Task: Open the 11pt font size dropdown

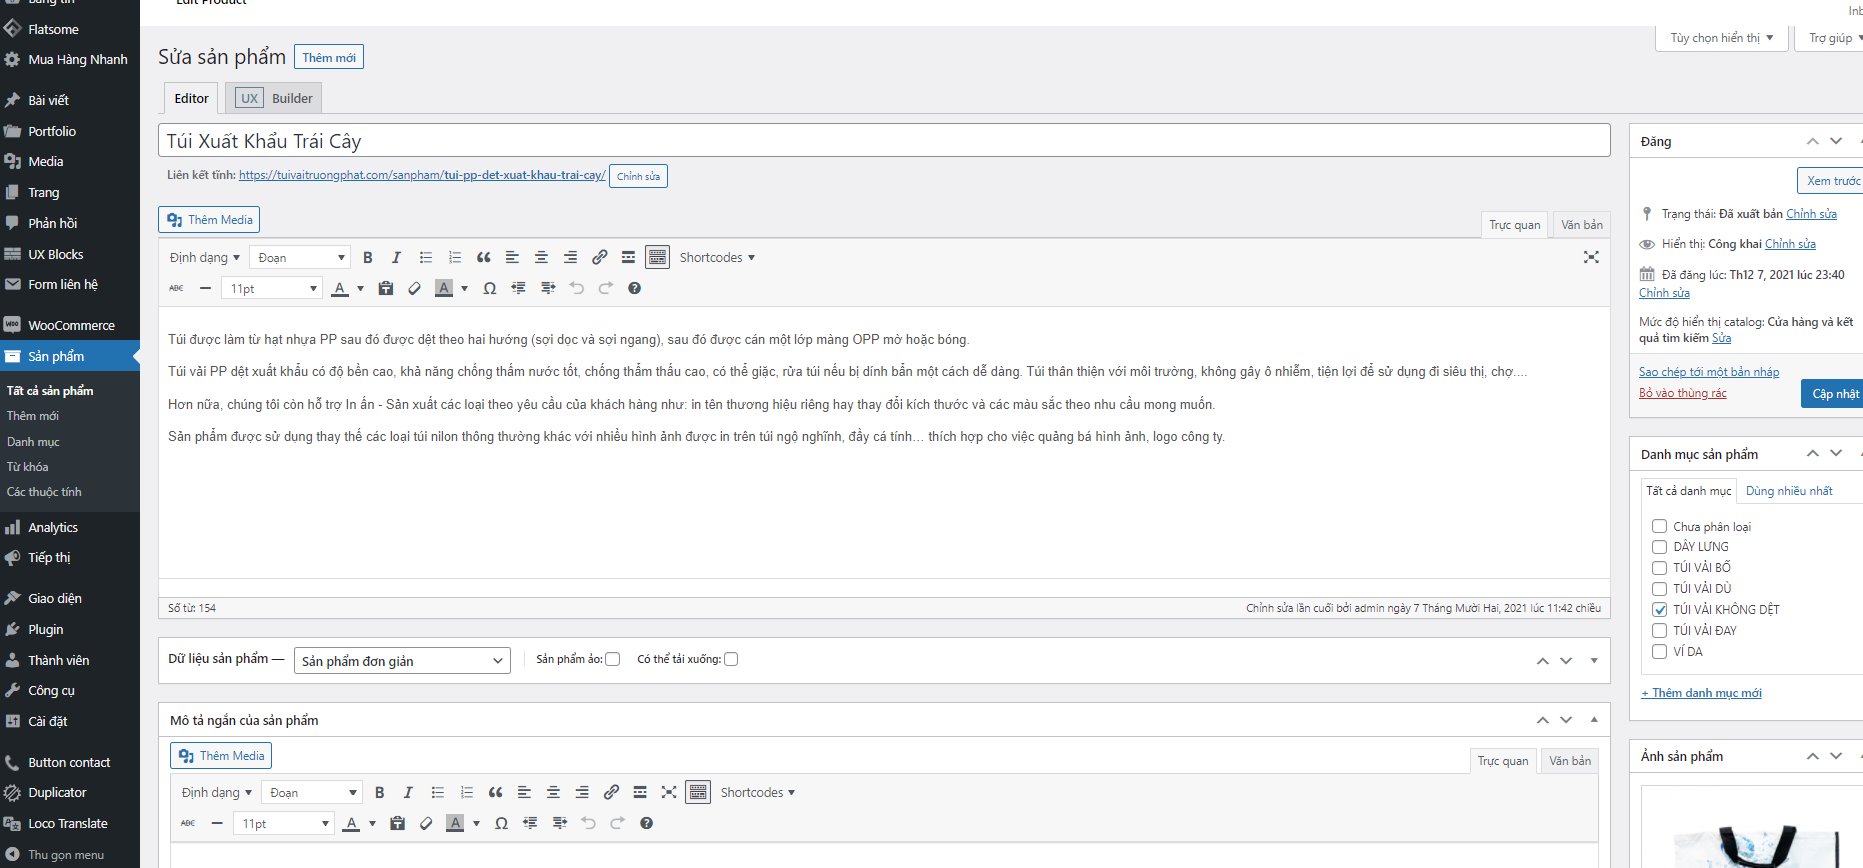Action: pyautogui.click(x=272, y=289)
